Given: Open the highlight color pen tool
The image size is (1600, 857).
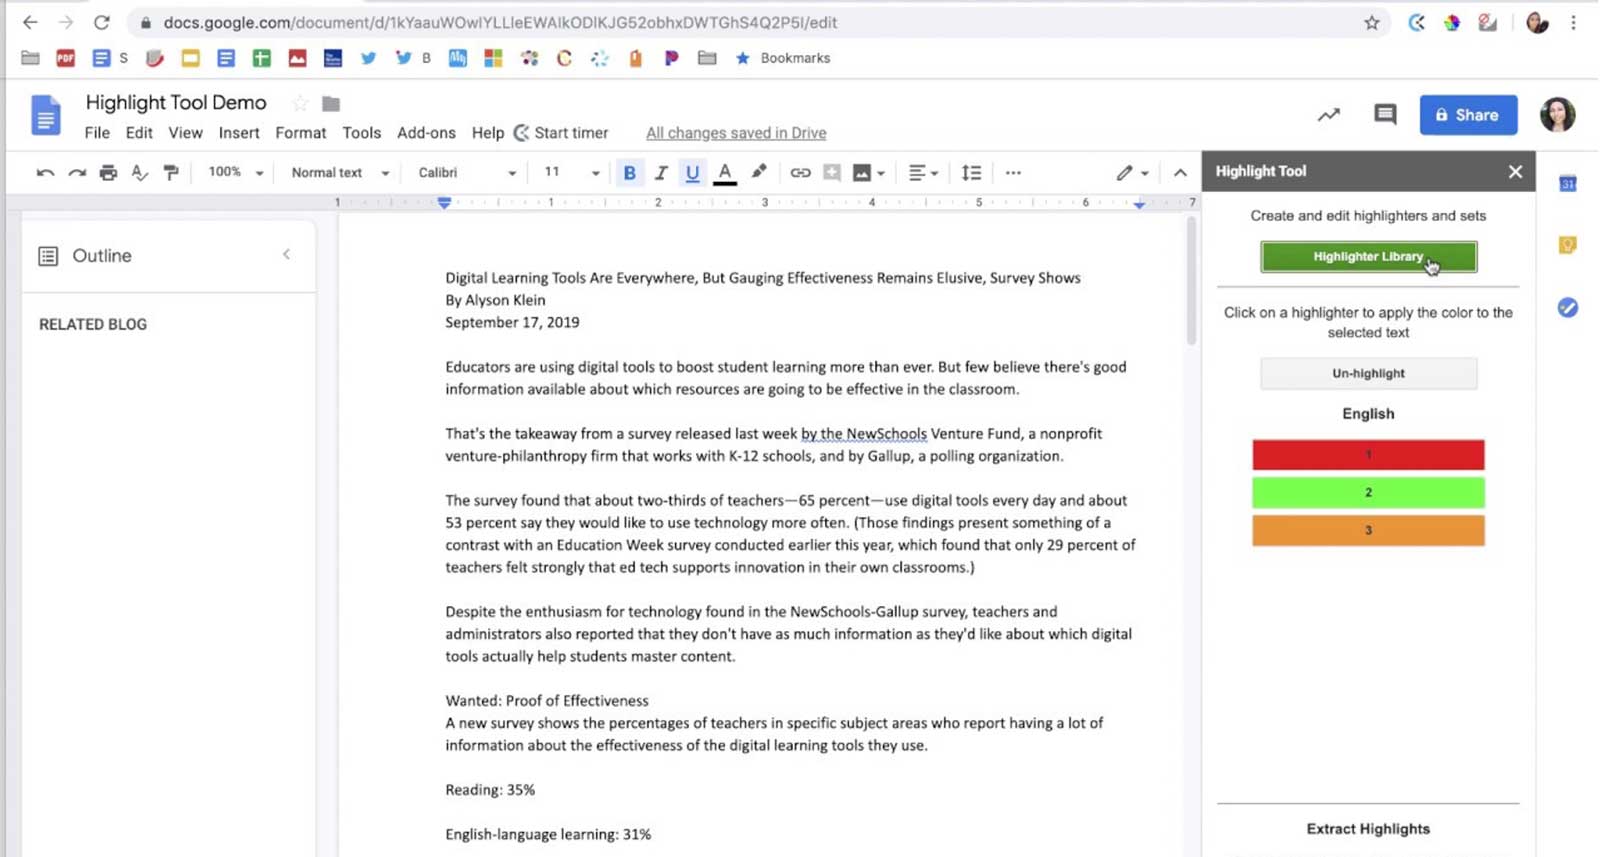Looking at the screenshot, I should [759, 172].
